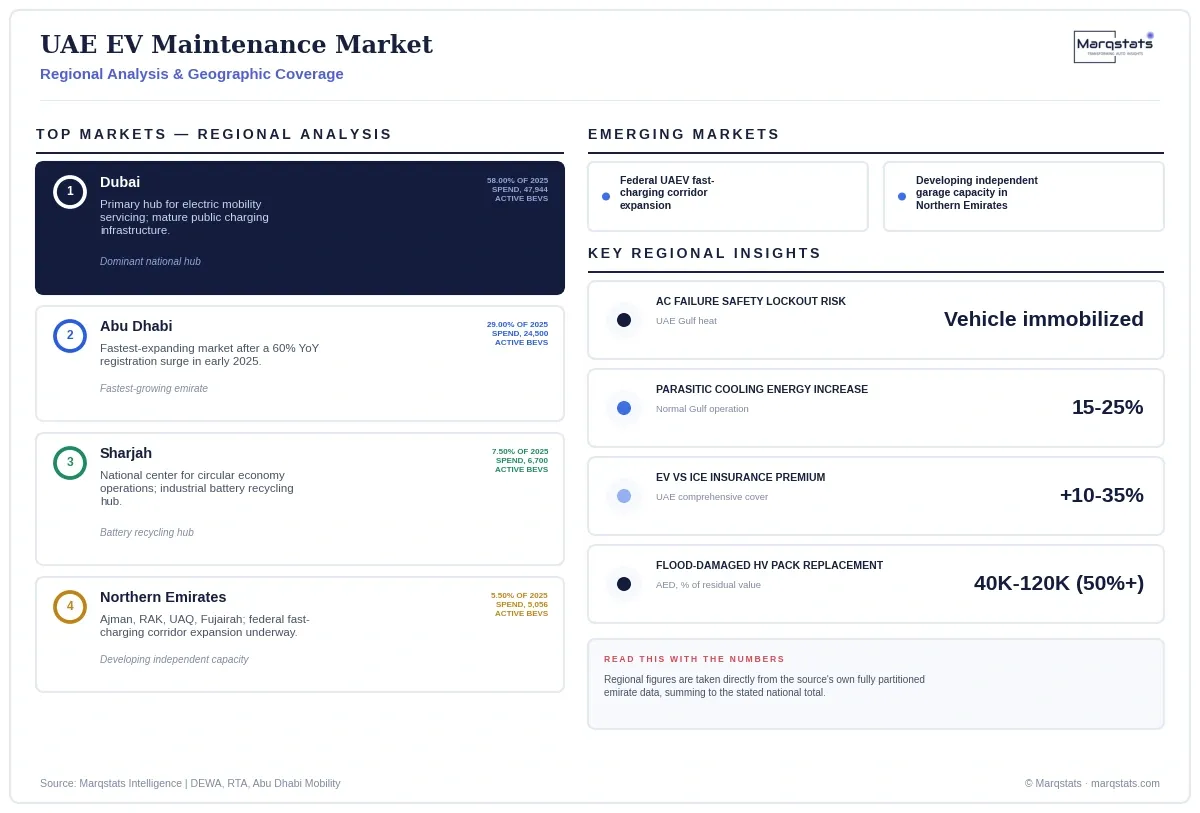This screenshot has height=813, width=1200.
Task: Click the '40K-120K (50%+)' value
Action: (x=1059, y=583)
